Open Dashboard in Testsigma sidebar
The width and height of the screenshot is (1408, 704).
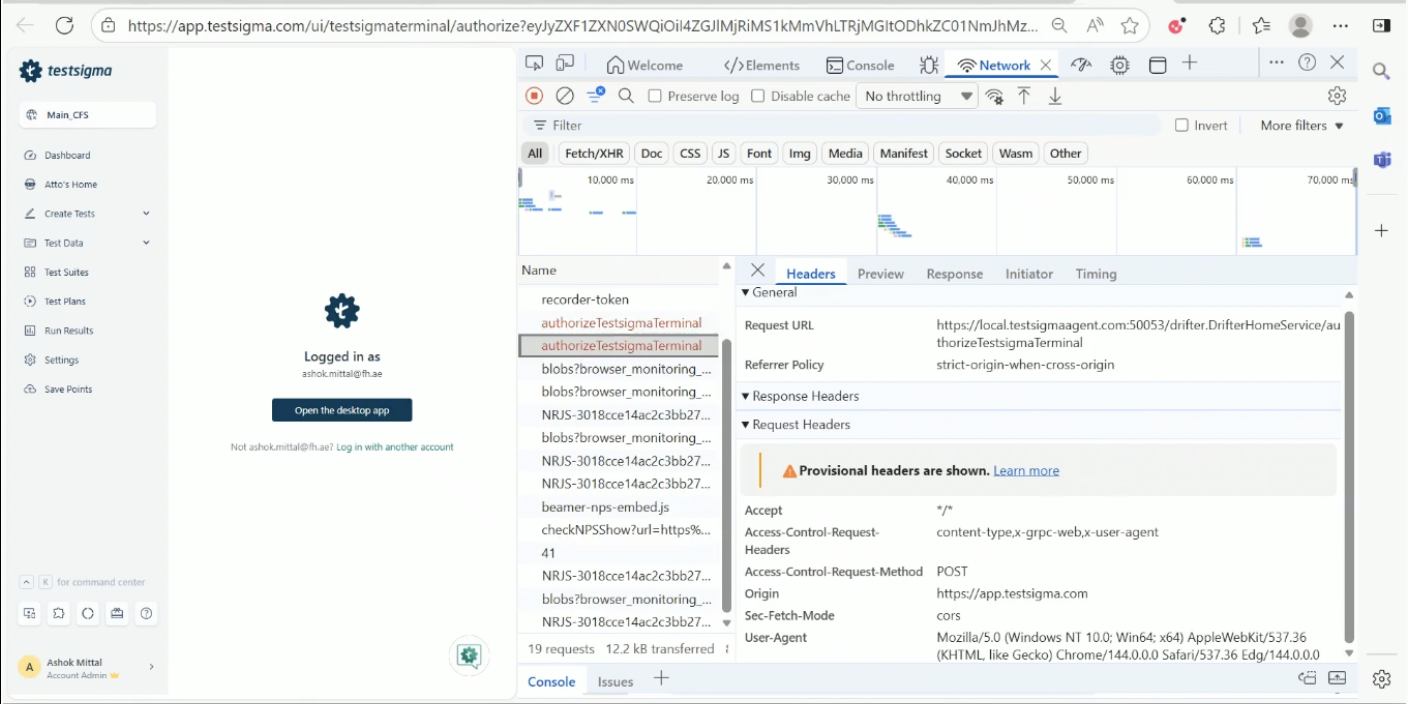click(x=67, y=155)
